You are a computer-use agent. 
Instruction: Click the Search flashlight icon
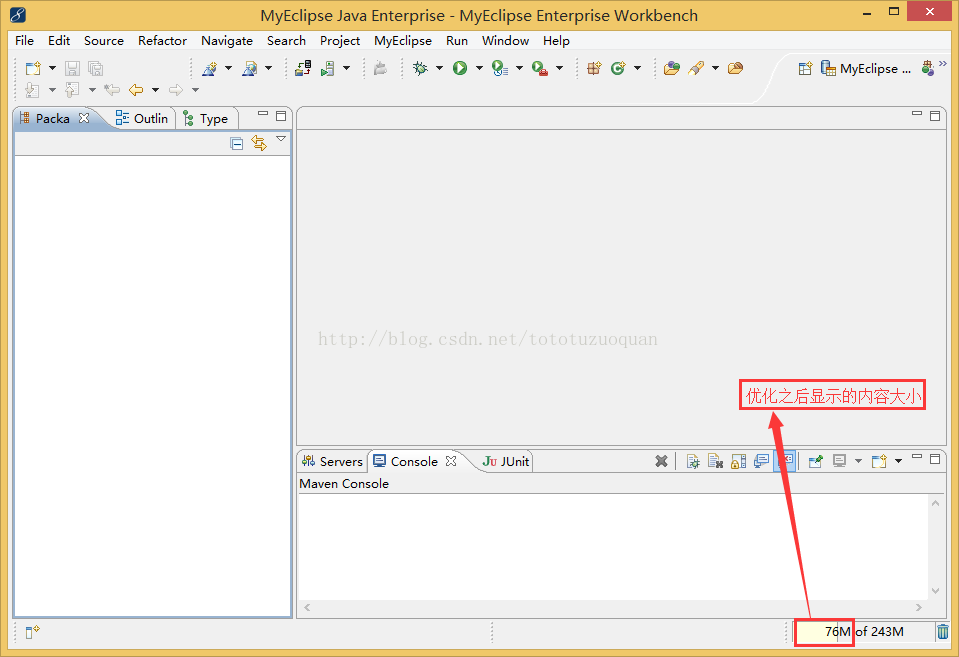tap(696, 68)
